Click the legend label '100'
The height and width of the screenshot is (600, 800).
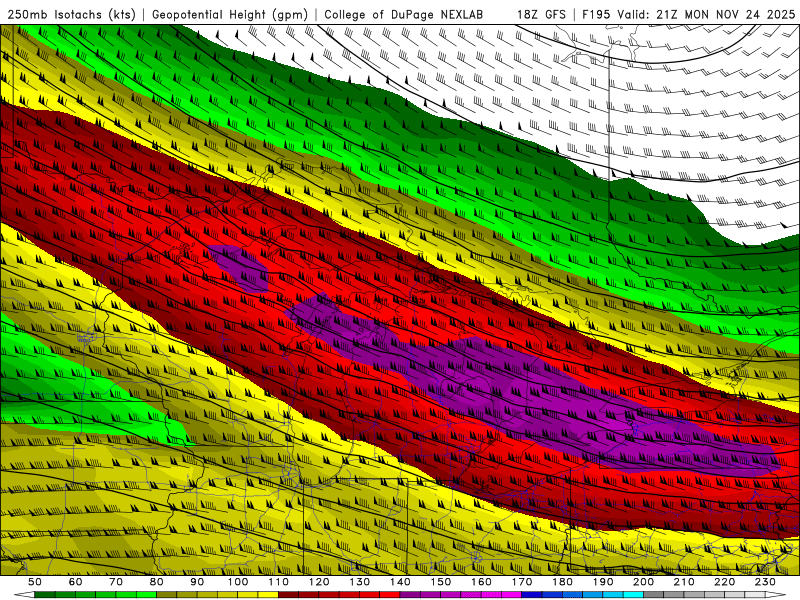coord(237,582)
